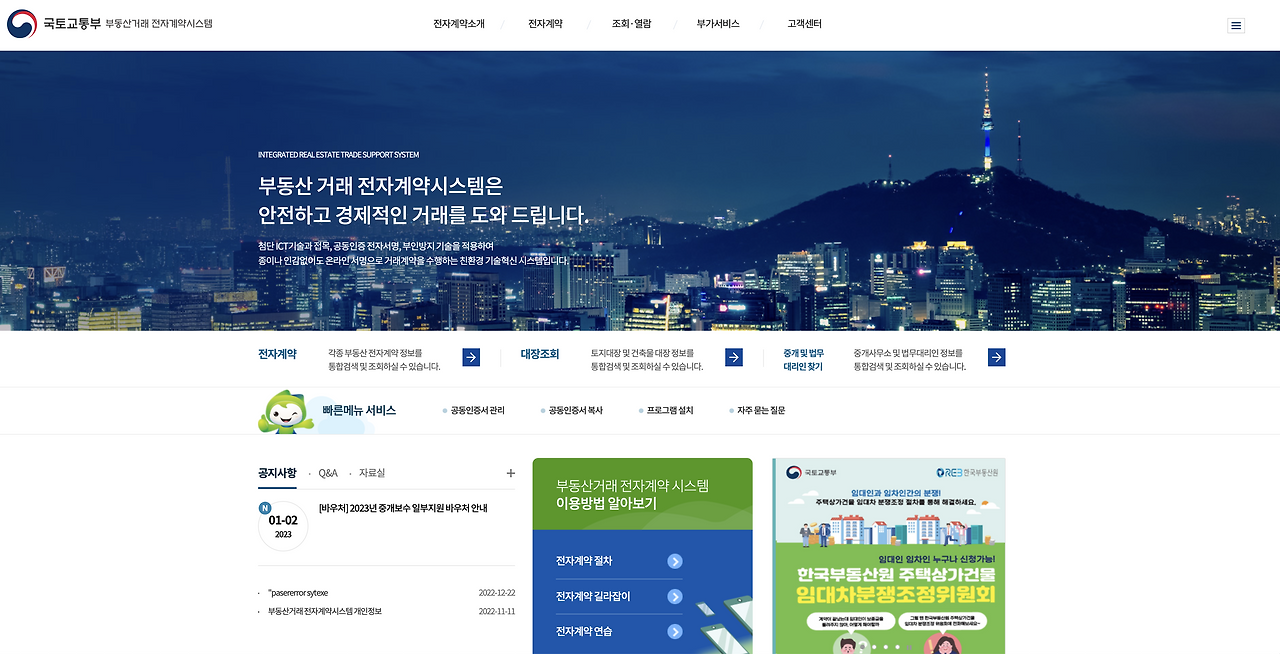Viewport: 1280px width, 654px height.
Task: Click circular arrow next to 전자계약 절차
Action: coord(673,561)
